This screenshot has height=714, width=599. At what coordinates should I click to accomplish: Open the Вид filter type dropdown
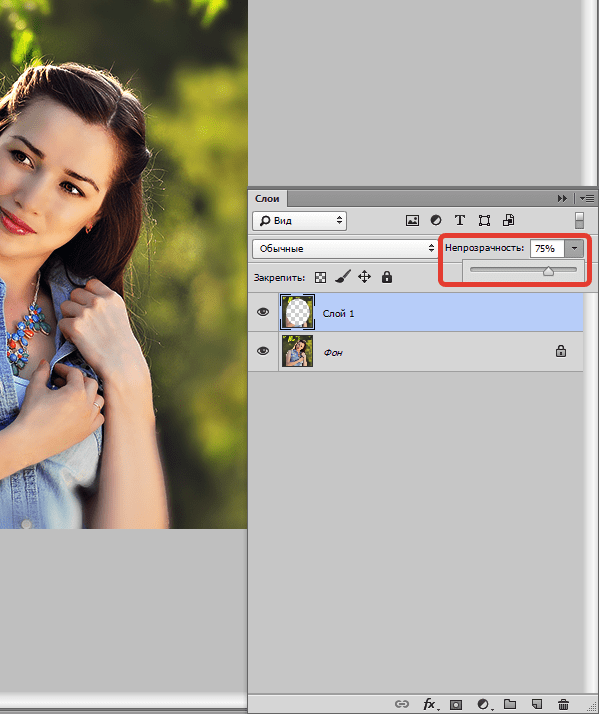pyautogui.click(x=300, y=221)
